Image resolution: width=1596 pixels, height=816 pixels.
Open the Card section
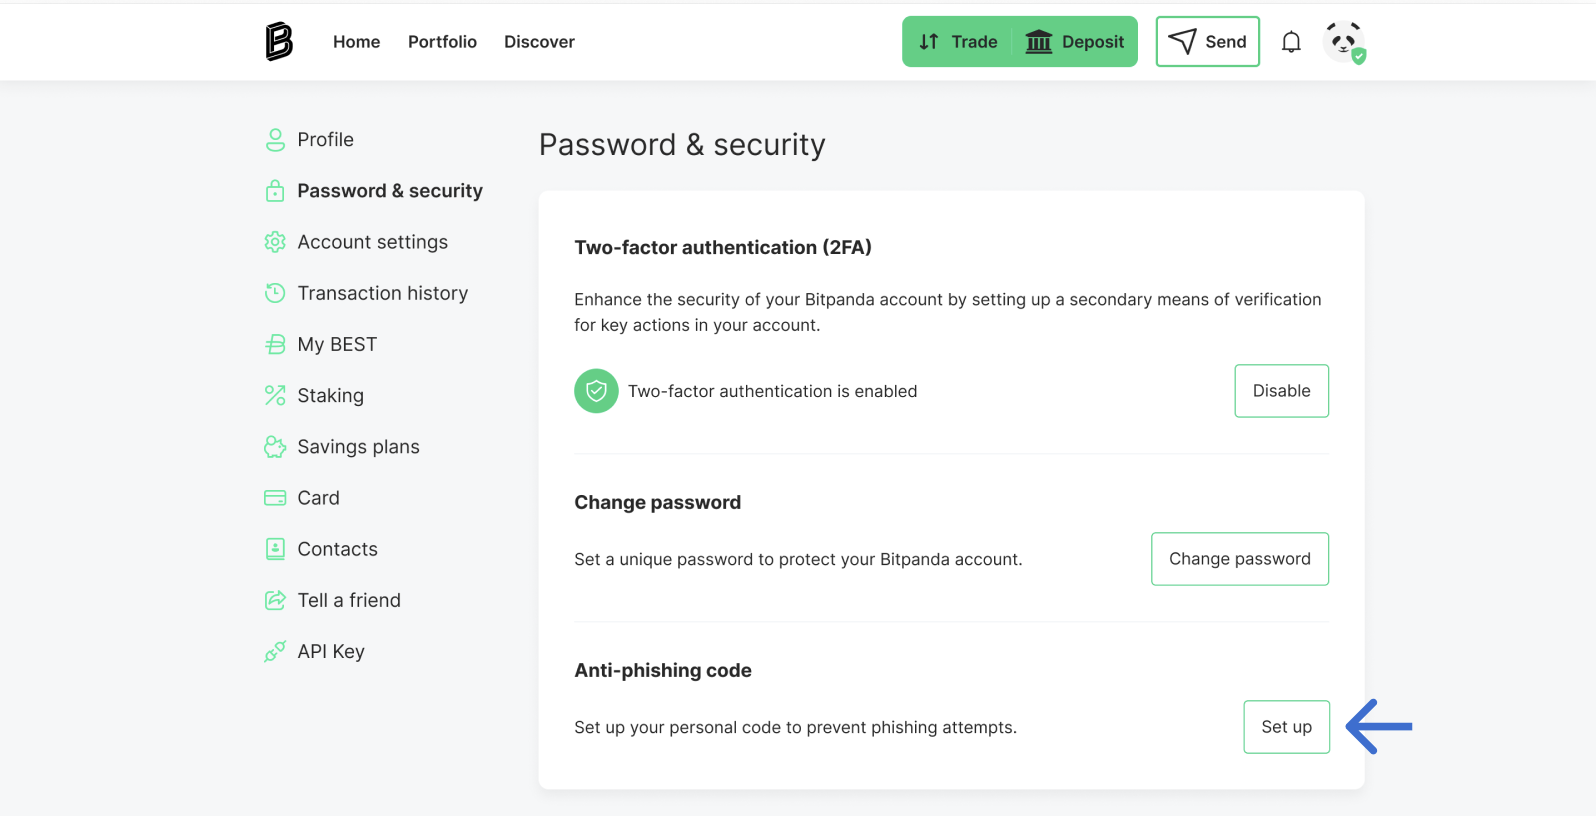coord(319,498)
